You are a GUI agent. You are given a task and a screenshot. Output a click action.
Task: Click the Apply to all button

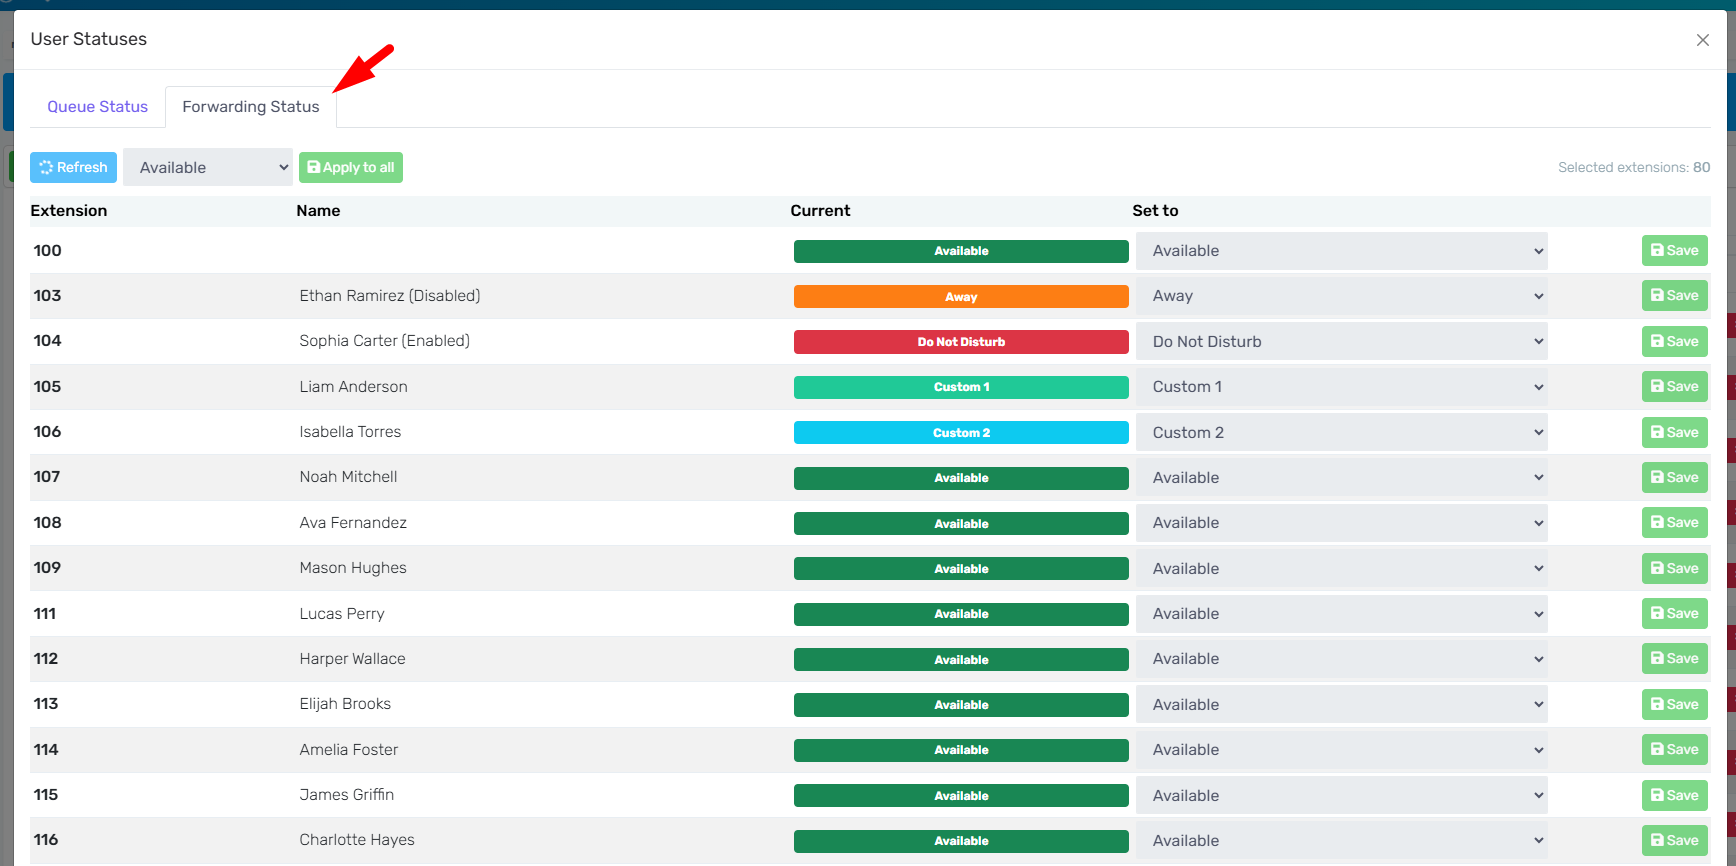click(x=350, y=167)
